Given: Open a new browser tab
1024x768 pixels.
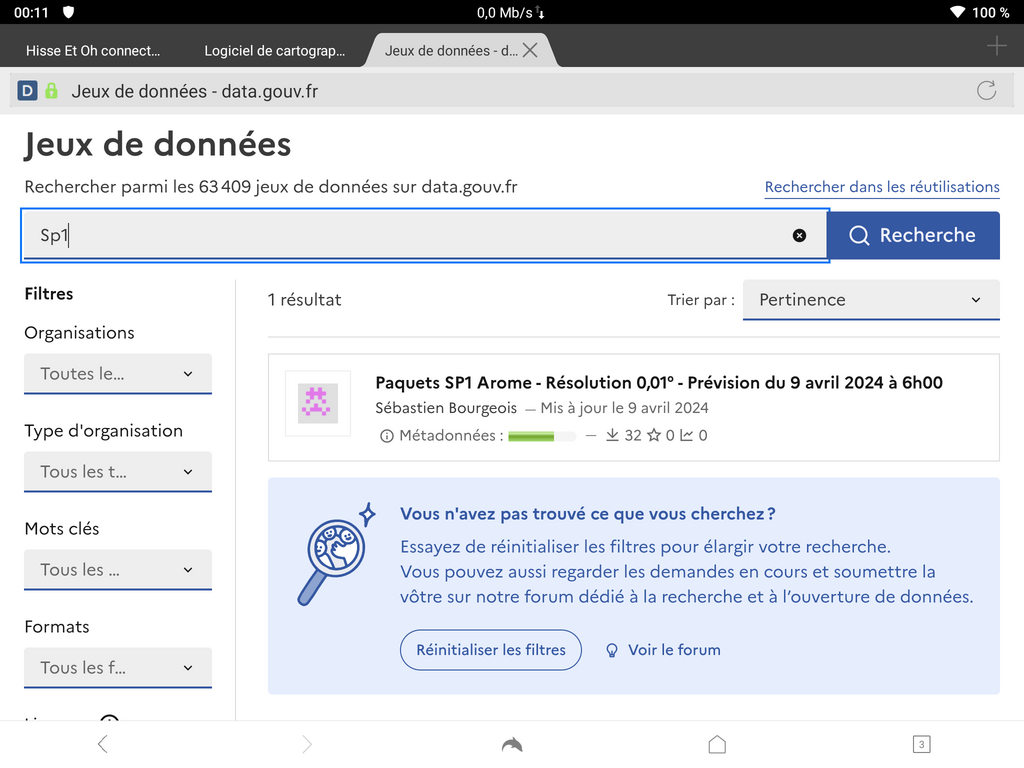Looking at the screenshot, I should point(997,46).
